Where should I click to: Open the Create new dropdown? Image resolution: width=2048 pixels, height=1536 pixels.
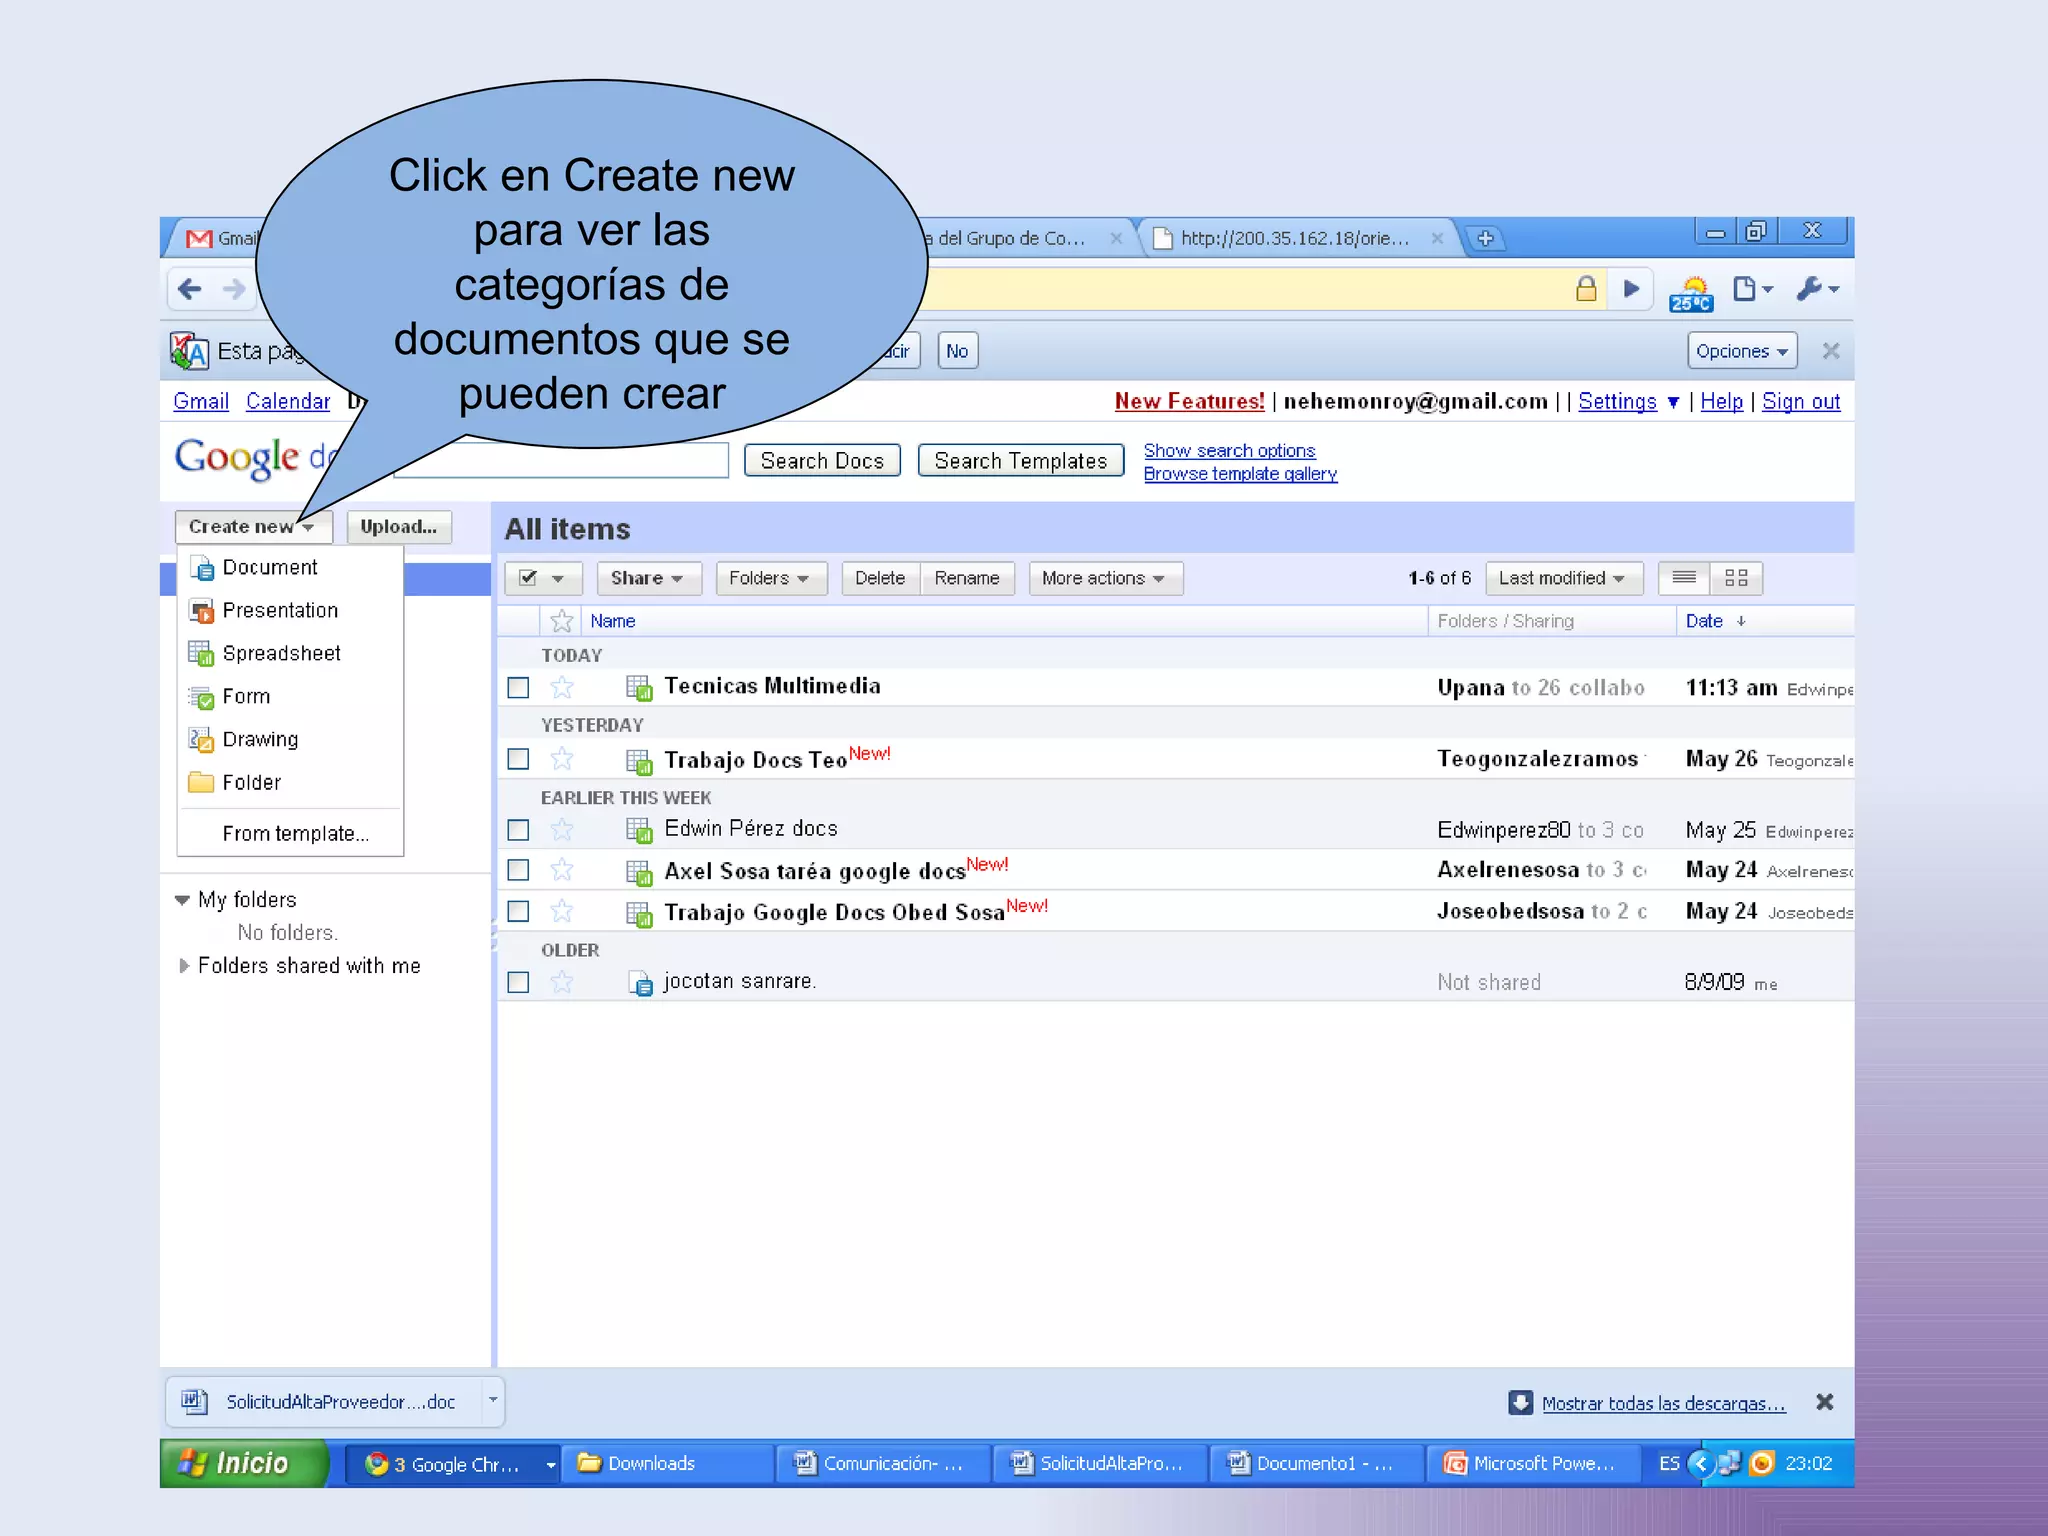point(253,526)
